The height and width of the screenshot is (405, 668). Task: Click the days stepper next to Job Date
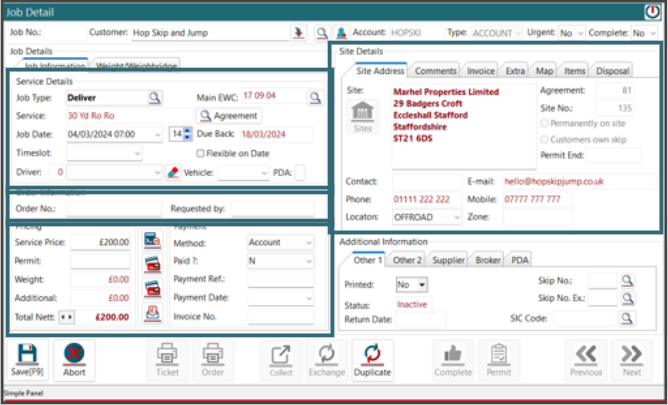point(187,134)
